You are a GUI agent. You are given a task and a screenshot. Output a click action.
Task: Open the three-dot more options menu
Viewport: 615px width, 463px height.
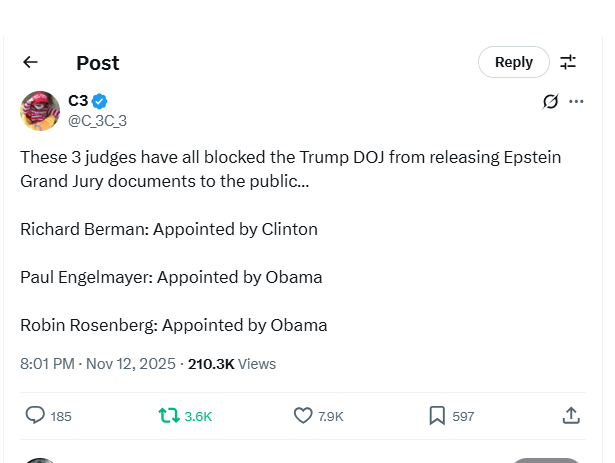[576, 101]
